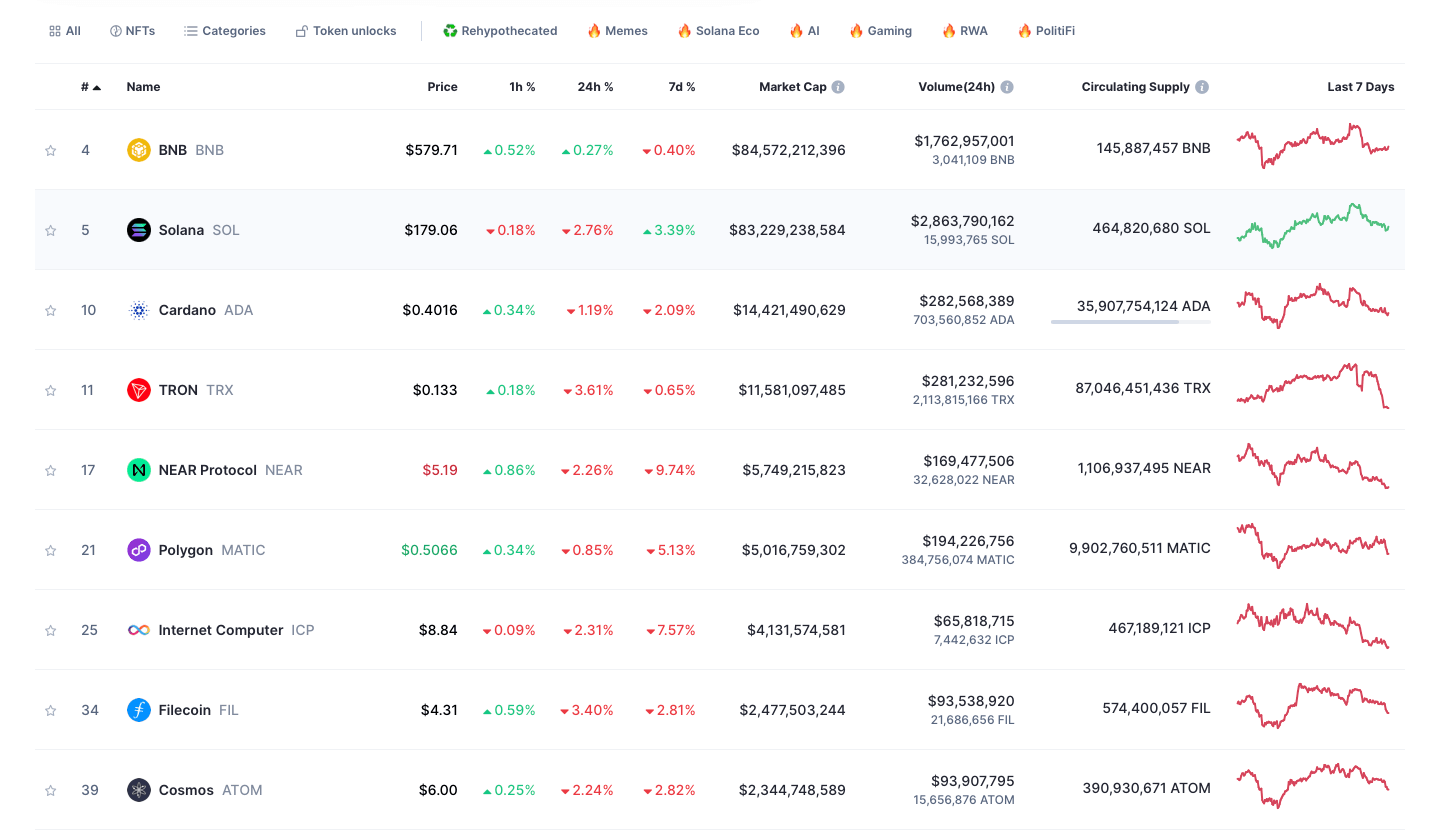Click the Internet Computer logo icon

[x=139, y=630]
